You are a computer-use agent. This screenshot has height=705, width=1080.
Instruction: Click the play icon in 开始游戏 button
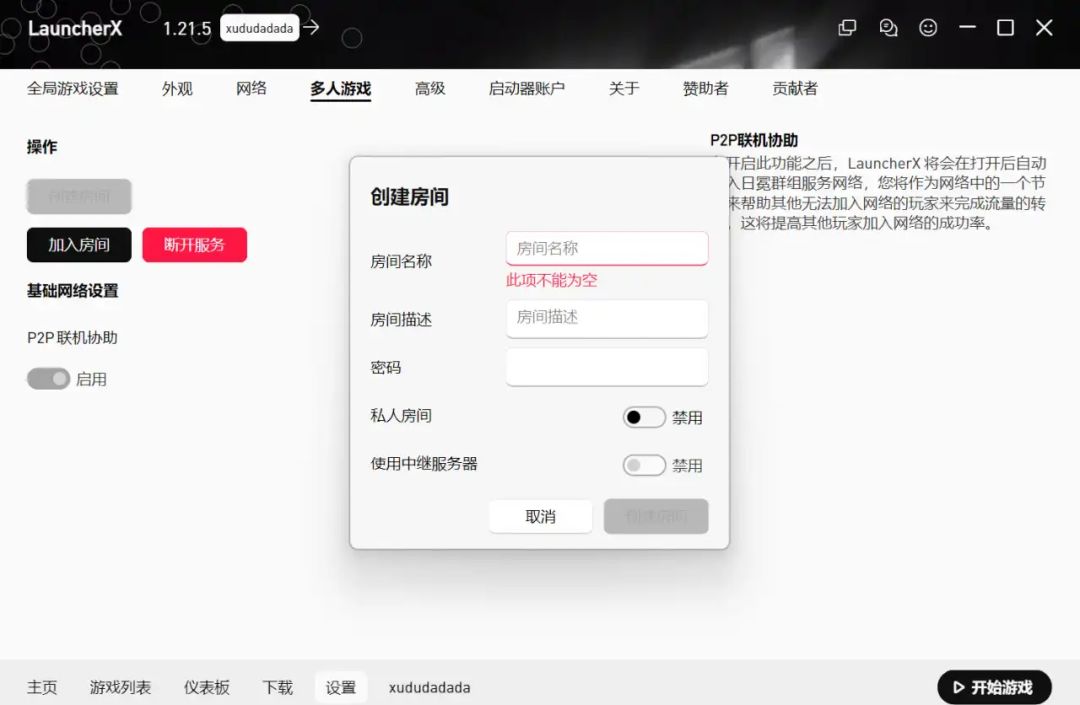[x=958, y=687]
